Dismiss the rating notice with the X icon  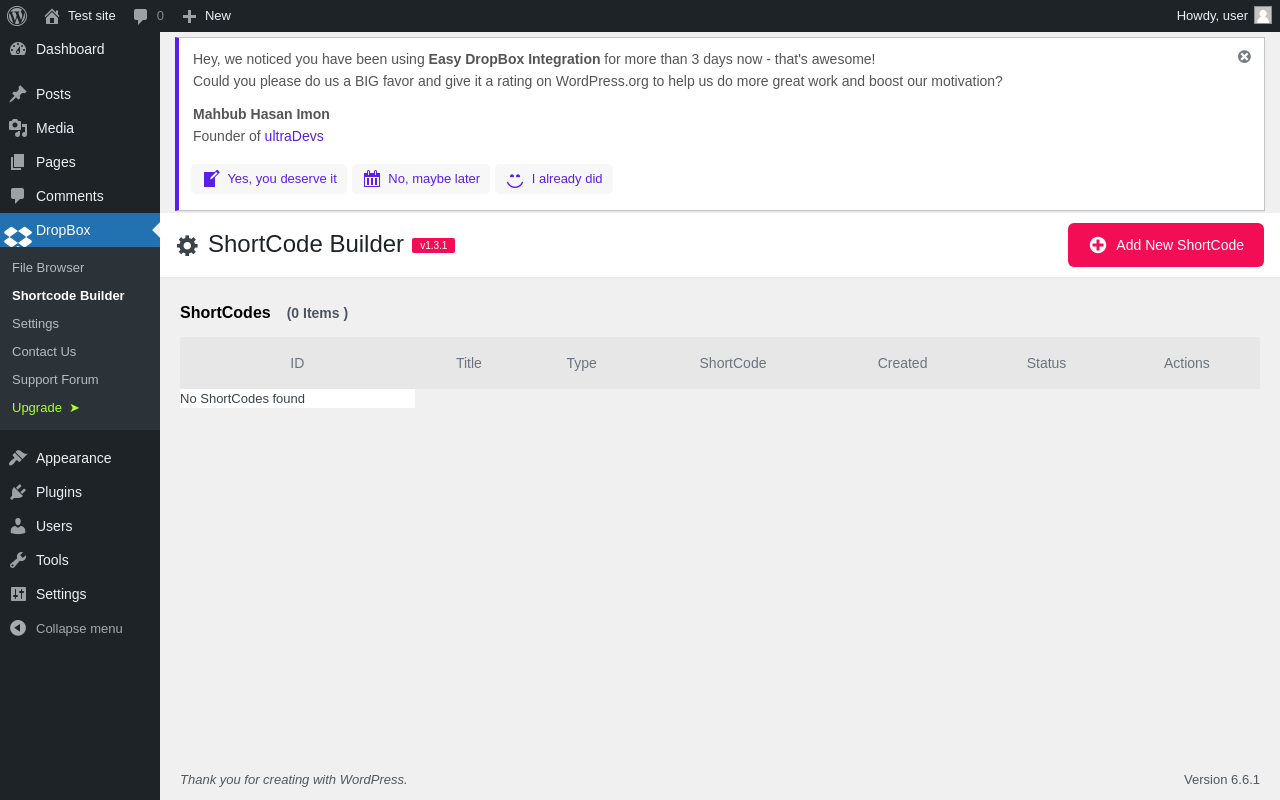1244,57
